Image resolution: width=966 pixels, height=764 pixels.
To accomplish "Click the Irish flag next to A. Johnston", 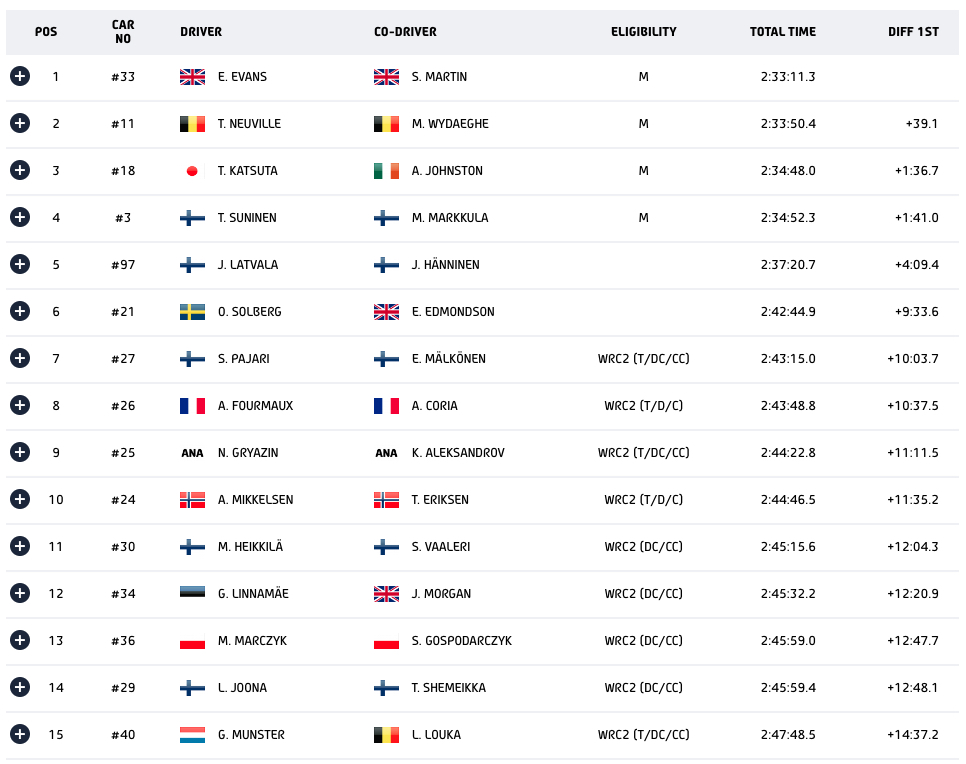I will pos(386,171).
